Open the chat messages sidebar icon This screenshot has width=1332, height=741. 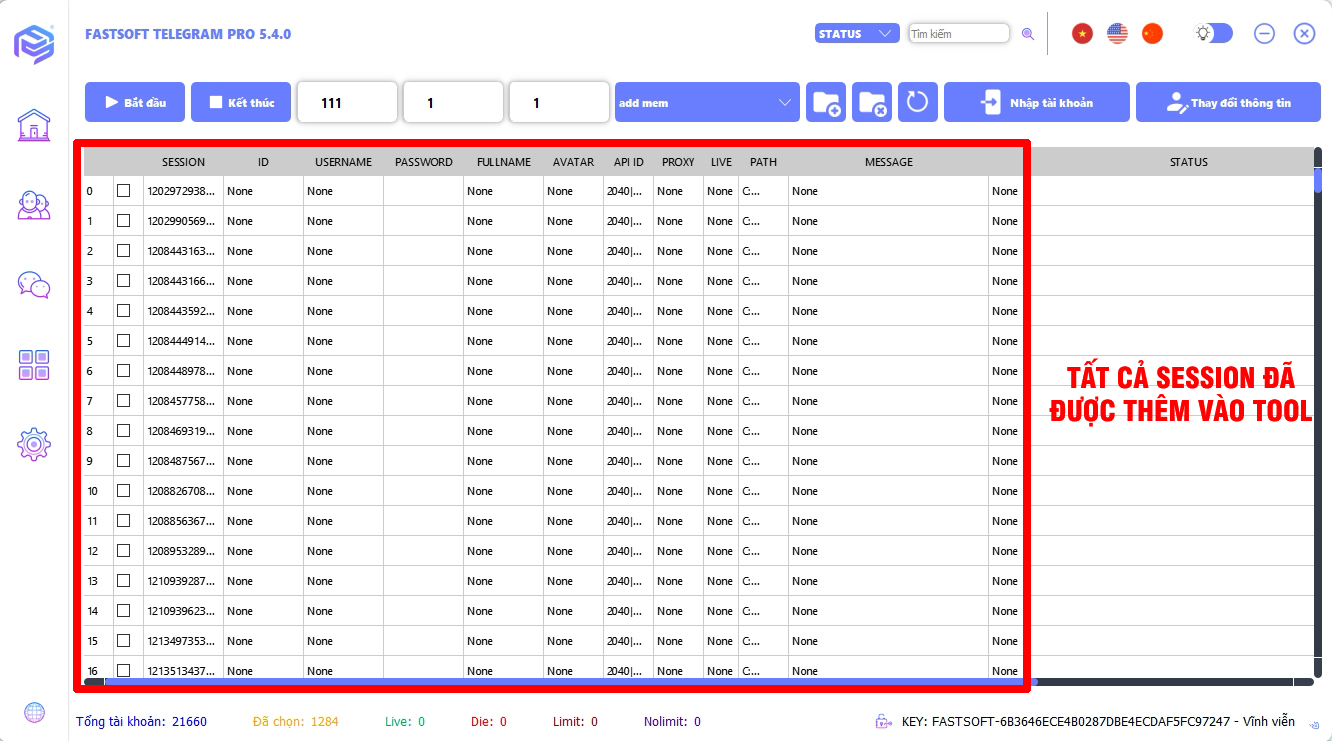pyautogui.click(x=34, y=285)
